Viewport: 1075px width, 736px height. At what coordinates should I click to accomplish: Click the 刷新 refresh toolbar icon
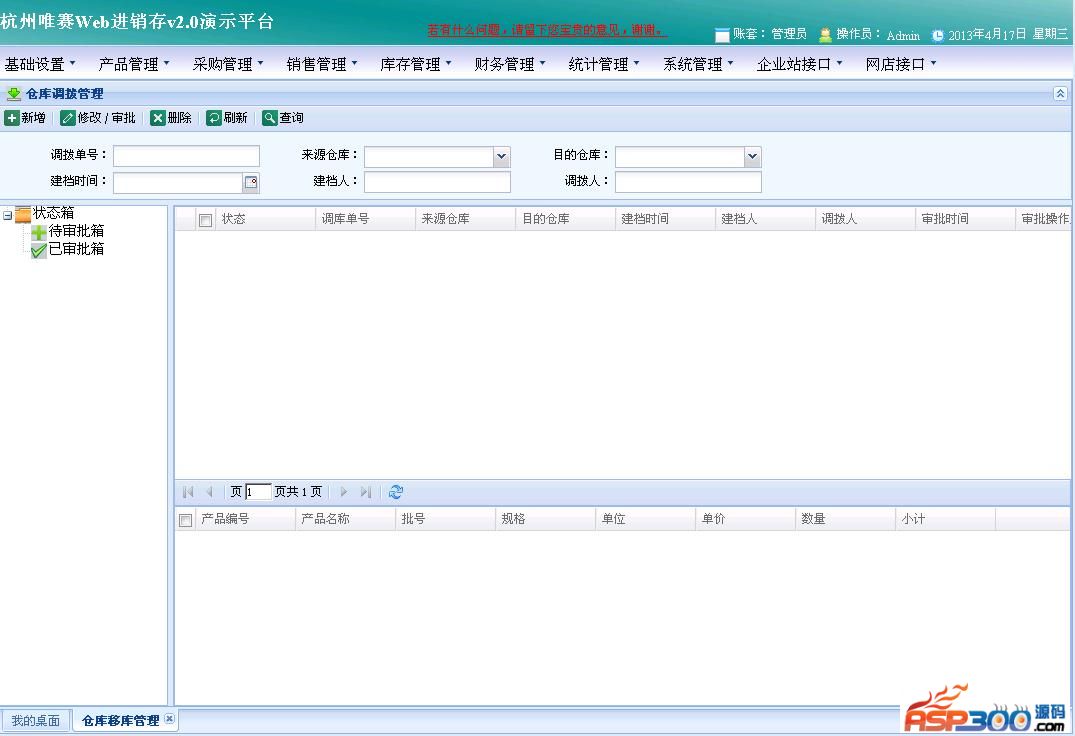coord(214,118)
